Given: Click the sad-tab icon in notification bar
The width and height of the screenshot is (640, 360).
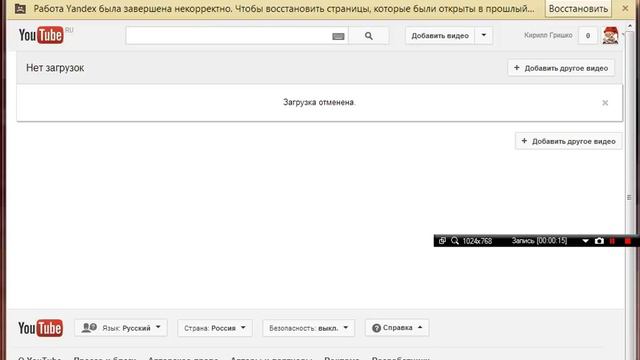Looking at the screenshot, I should point(20,9).
